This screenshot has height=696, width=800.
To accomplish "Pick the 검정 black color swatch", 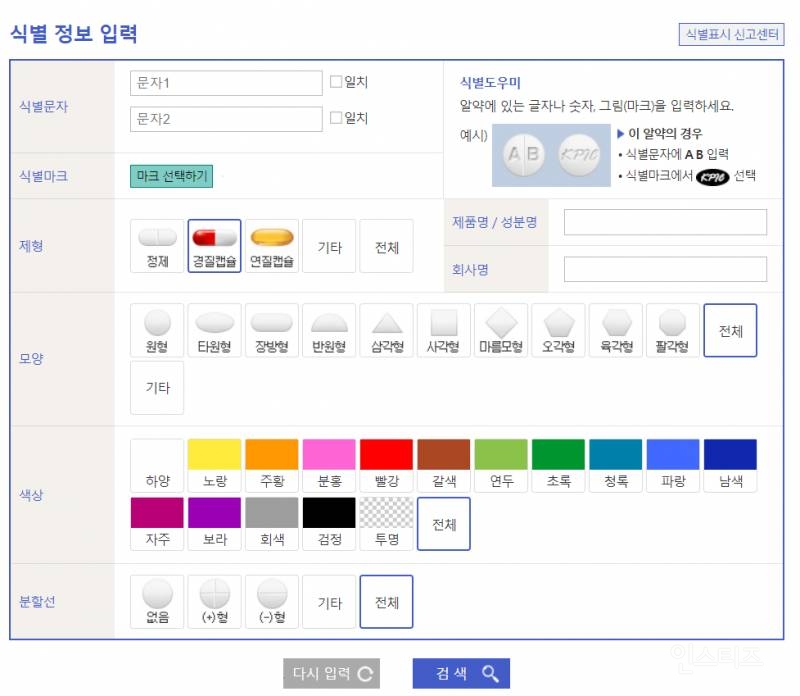I will point(329,524).
